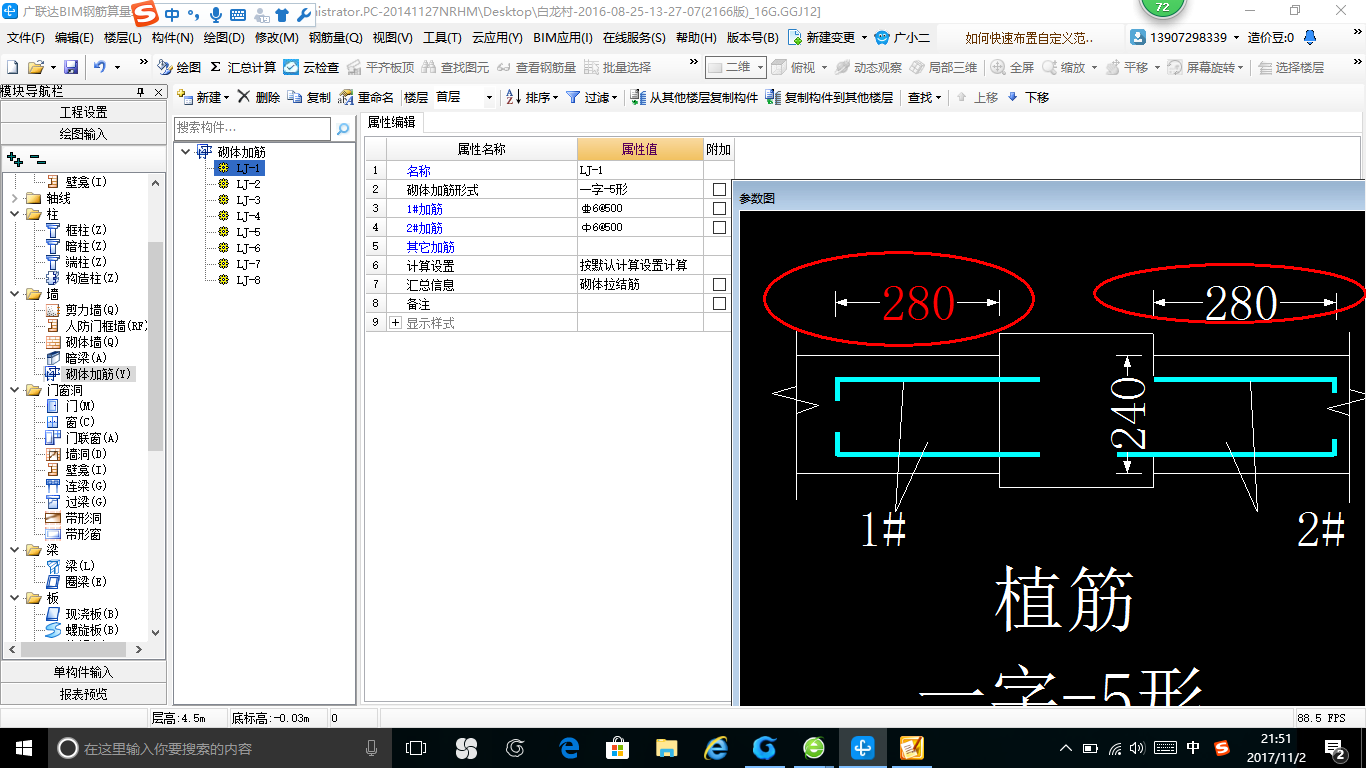Screen dimensions: 1366x768
Task: Select 门(M) in the navigation tree
Action: [80, 406]
